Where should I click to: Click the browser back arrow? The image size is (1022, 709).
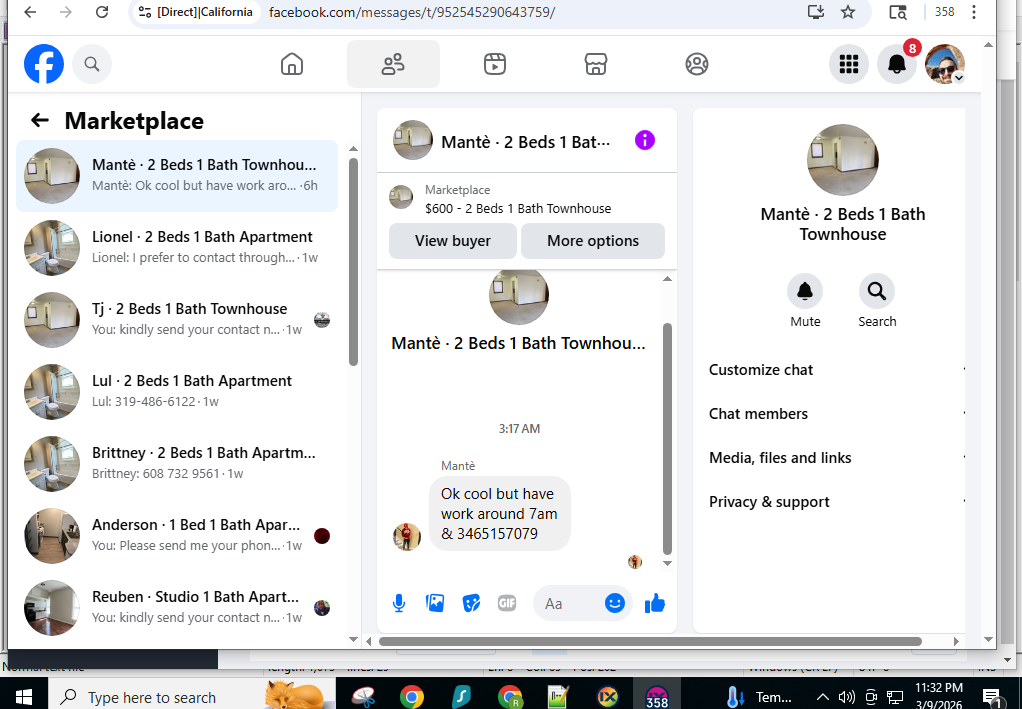[x=30, y=12]
